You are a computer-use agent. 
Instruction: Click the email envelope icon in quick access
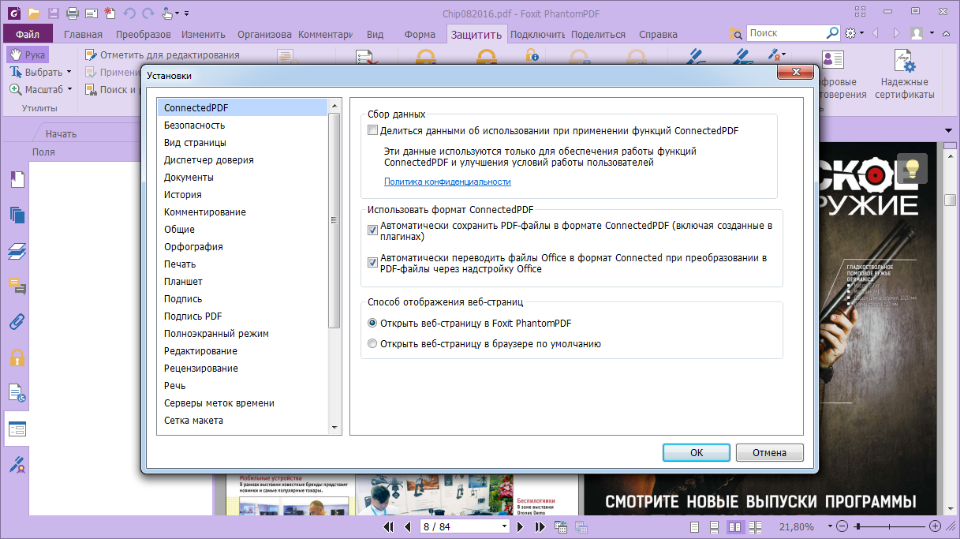point(91,13)
